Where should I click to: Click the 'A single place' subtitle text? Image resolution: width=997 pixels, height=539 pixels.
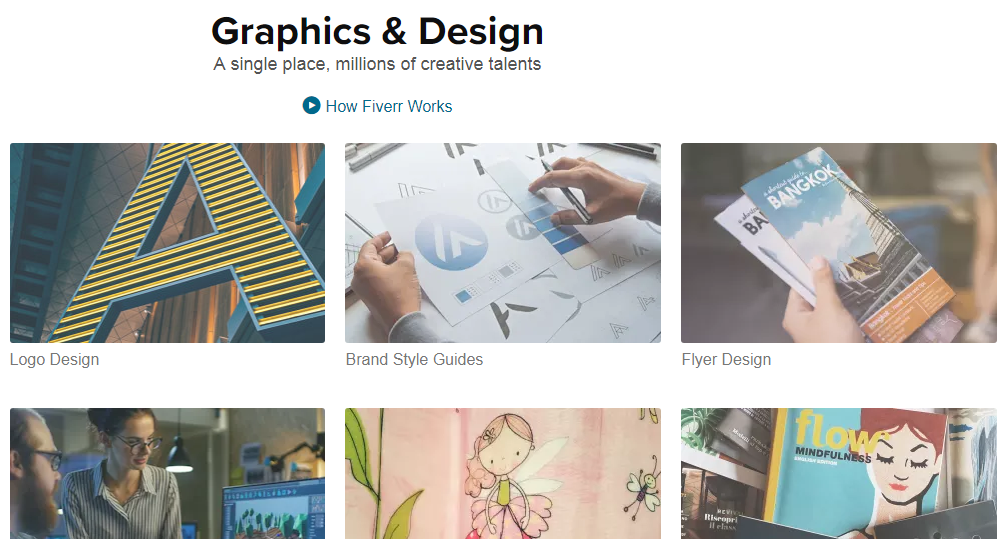point(377,64)
